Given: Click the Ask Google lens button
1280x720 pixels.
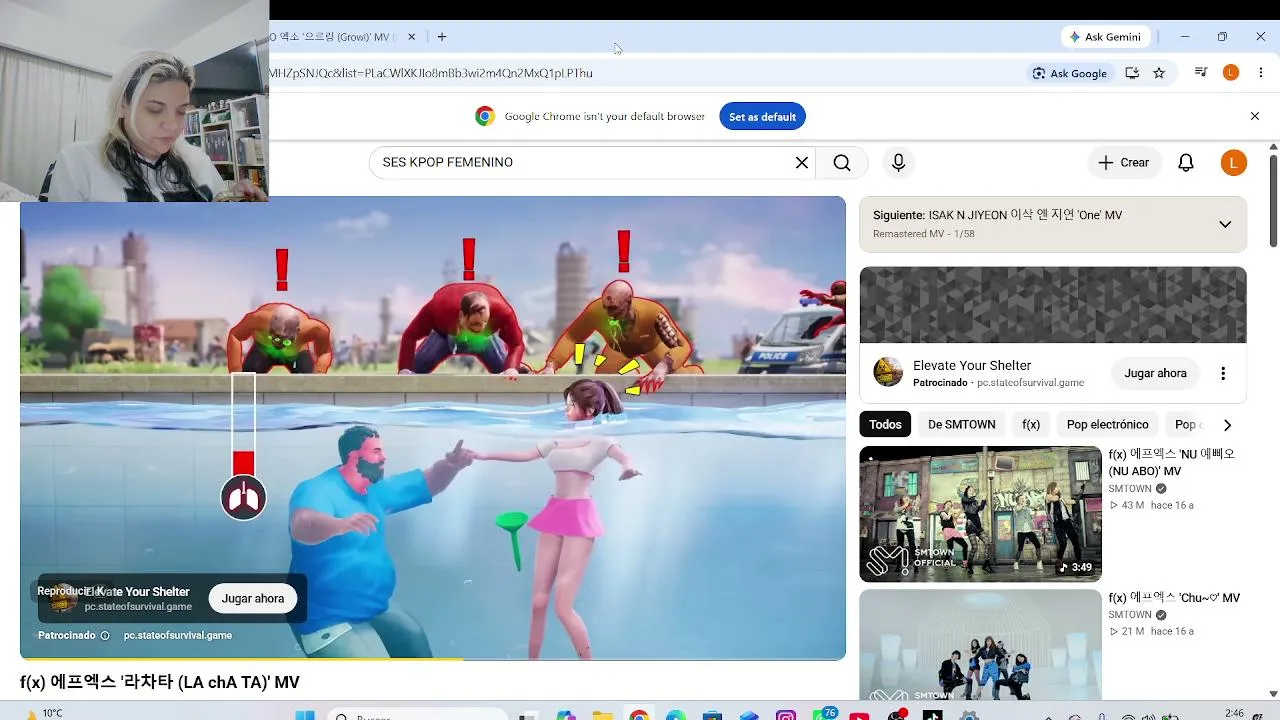Looking at the screenshot, I should click(x=1069, y=73).
